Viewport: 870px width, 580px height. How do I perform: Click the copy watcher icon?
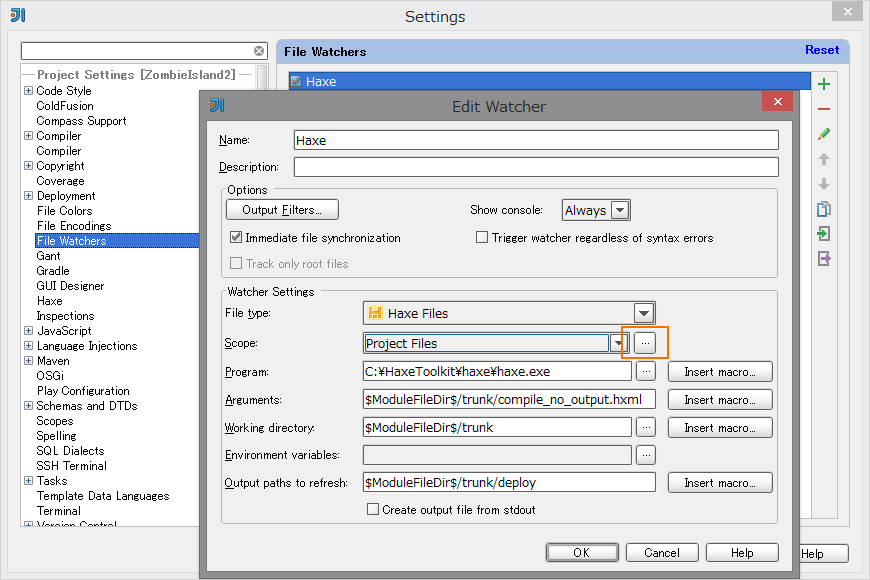[x=824, y=209]
